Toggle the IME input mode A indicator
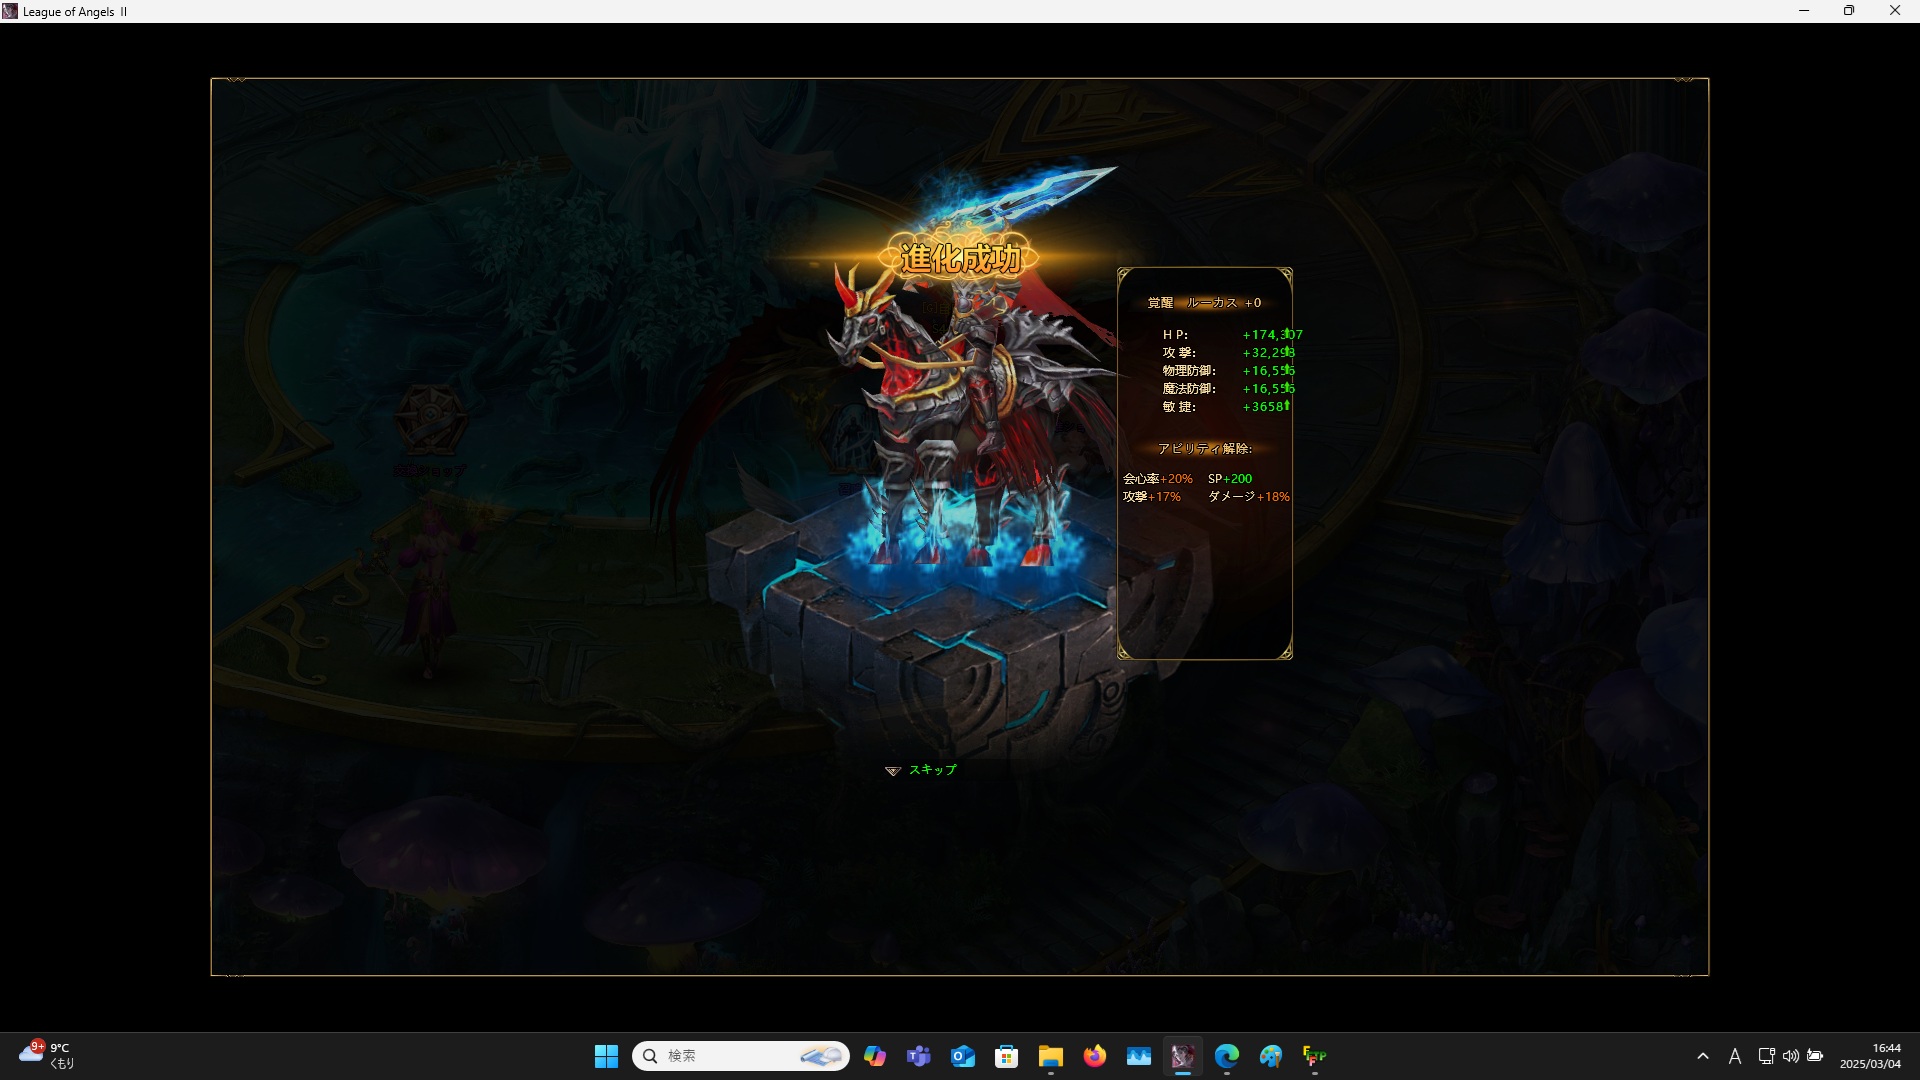 click(1735, 1056)
